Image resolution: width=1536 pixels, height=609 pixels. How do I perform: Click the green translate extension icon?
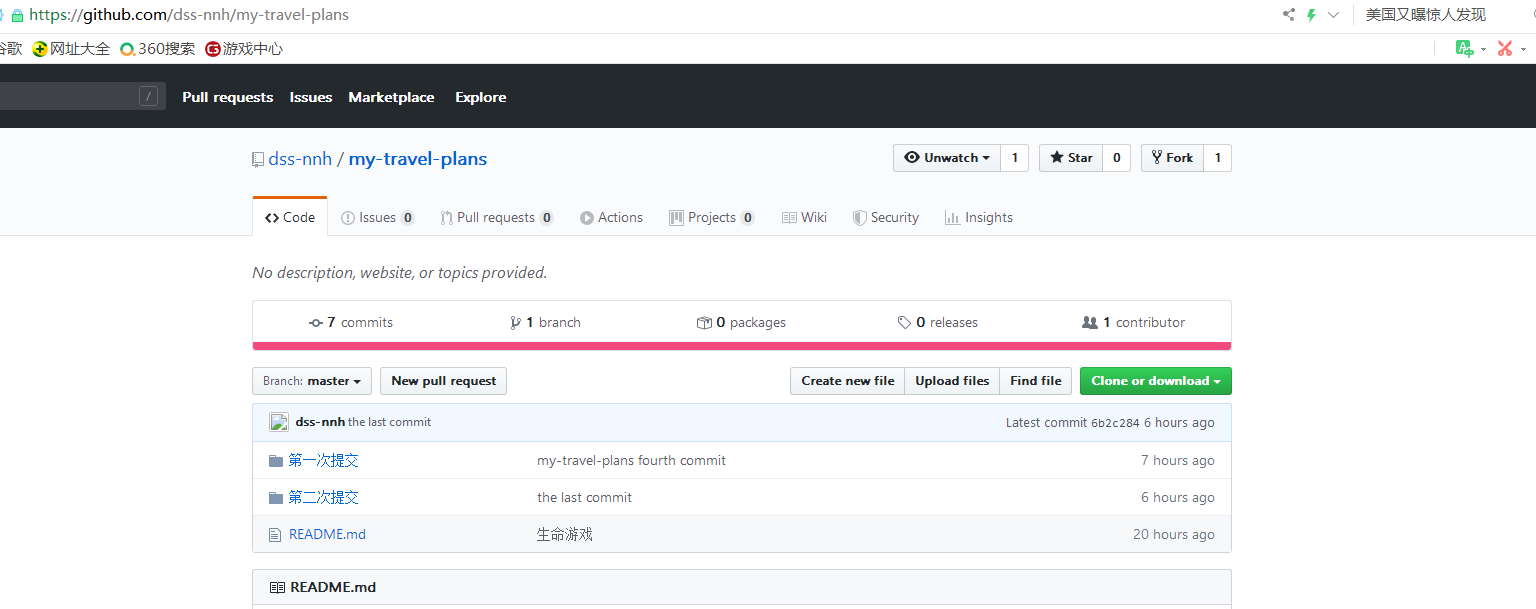1465,48
